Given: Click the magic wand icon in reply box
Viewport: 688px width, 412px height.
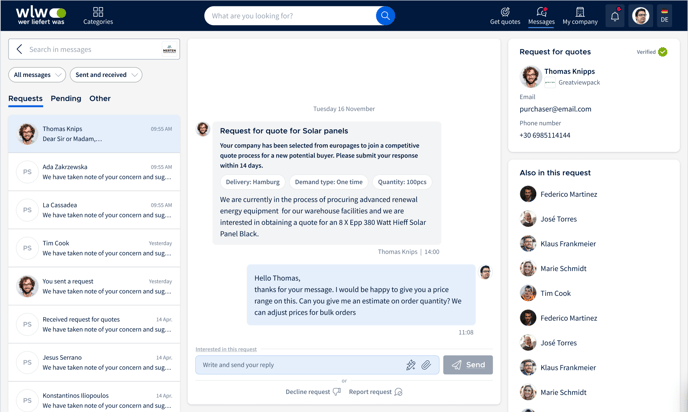Looking at the screenshot, I should point(410,365).
